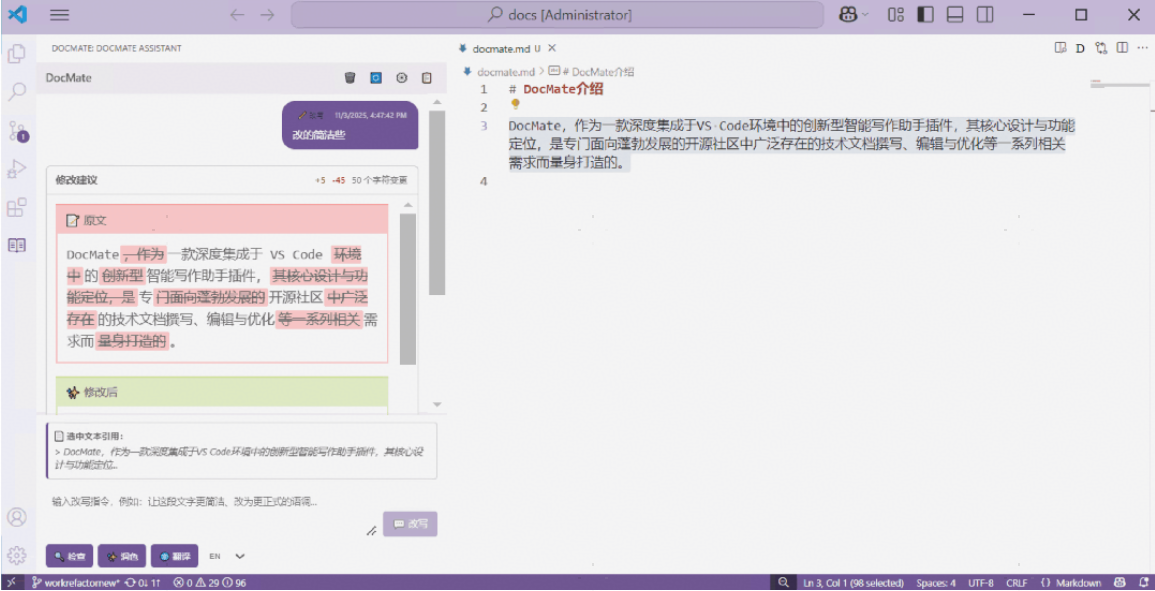Click the 检查 check button
Image resolution: width=1155 pixels, height=591 pixels.
pos(69,556)
